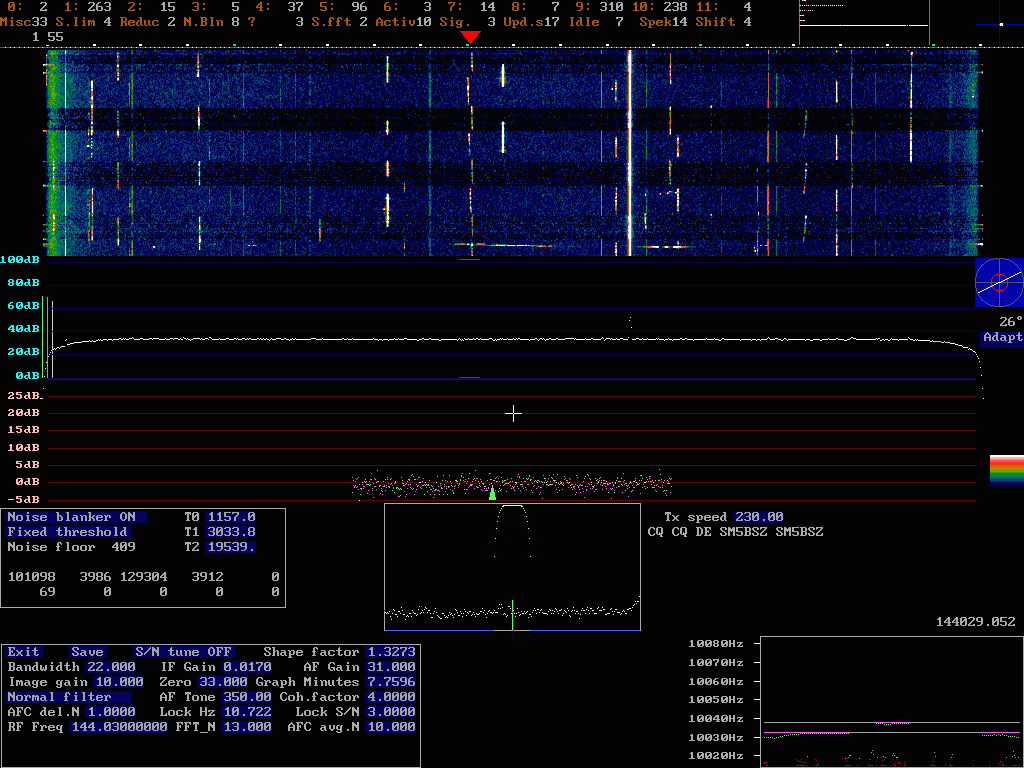Set the Image gain field 10.000
This screenshot has height=768, width=1024.
[x=119, y=682]
